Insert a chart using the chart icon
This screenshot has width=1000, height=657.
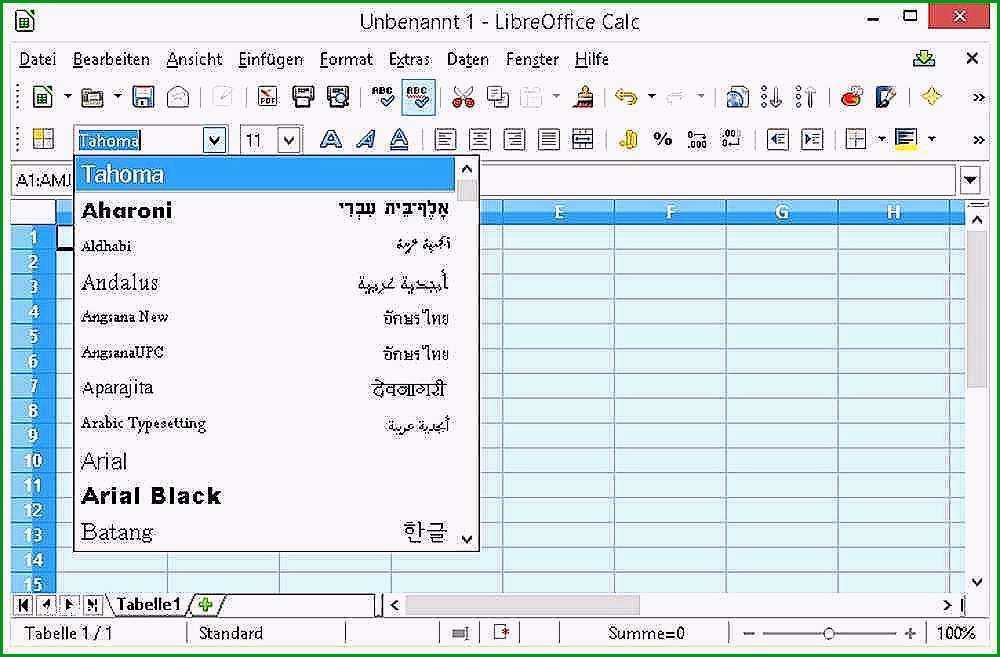851,97
